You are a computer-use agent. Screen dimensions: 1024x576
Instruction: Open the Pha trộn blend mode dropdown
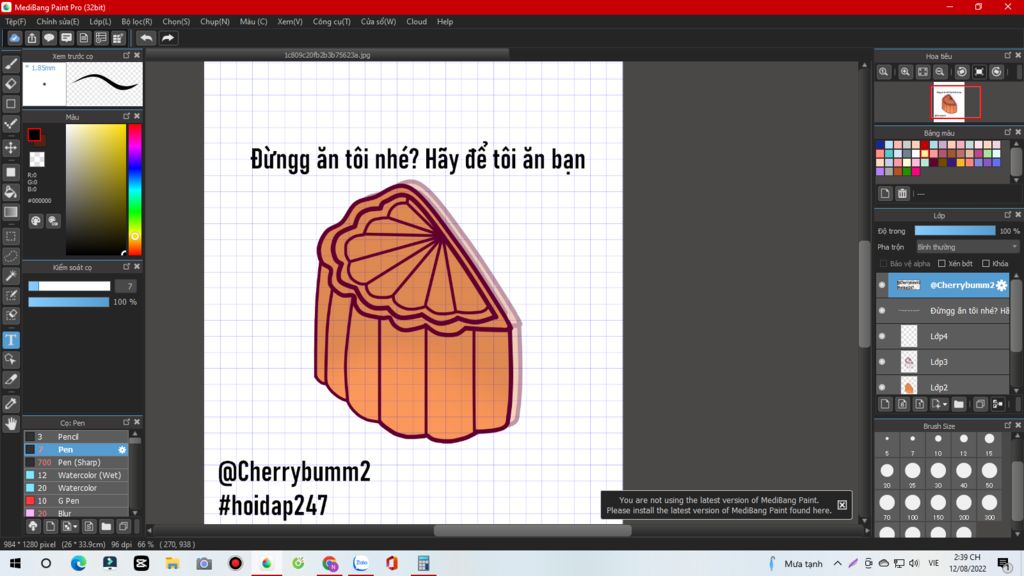[967, 247]
